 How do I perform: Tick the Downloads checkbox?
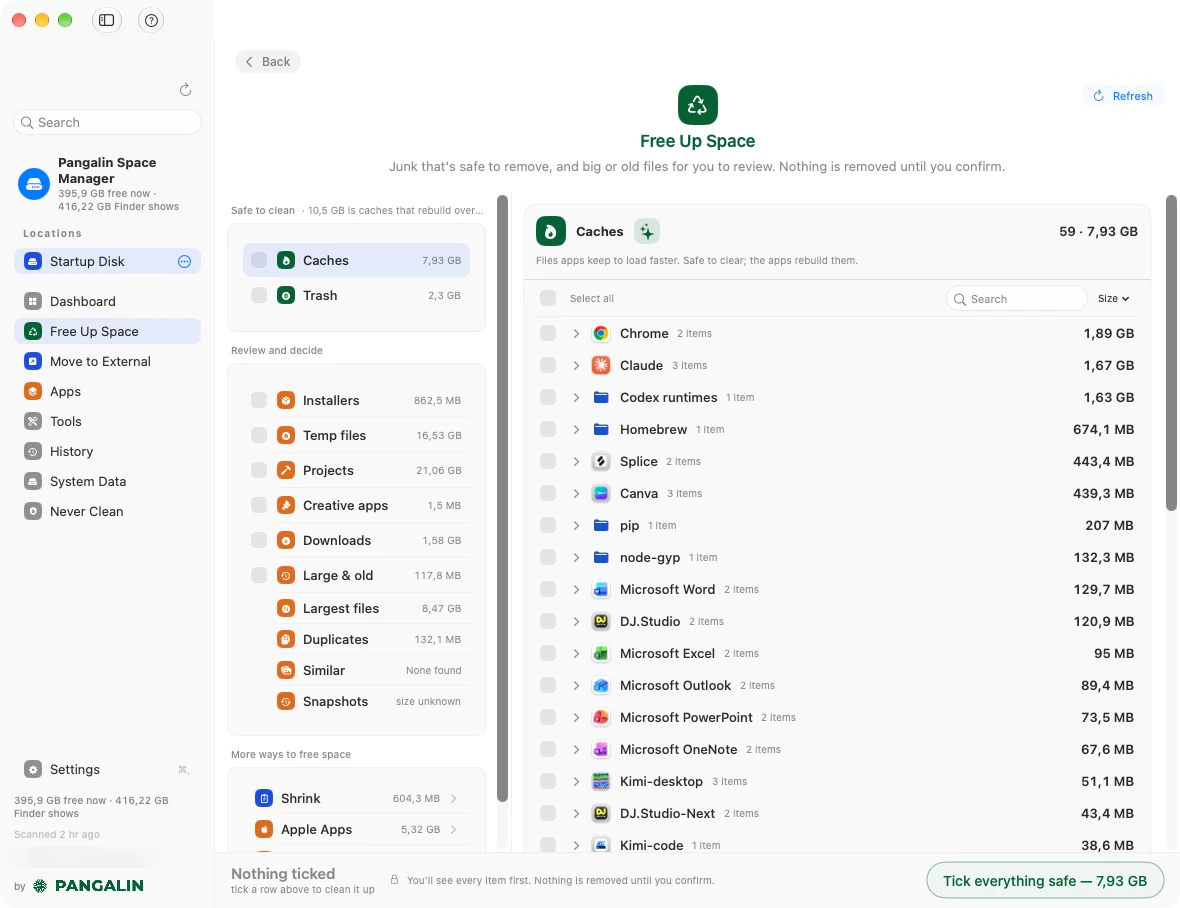[x=259, y=540]
